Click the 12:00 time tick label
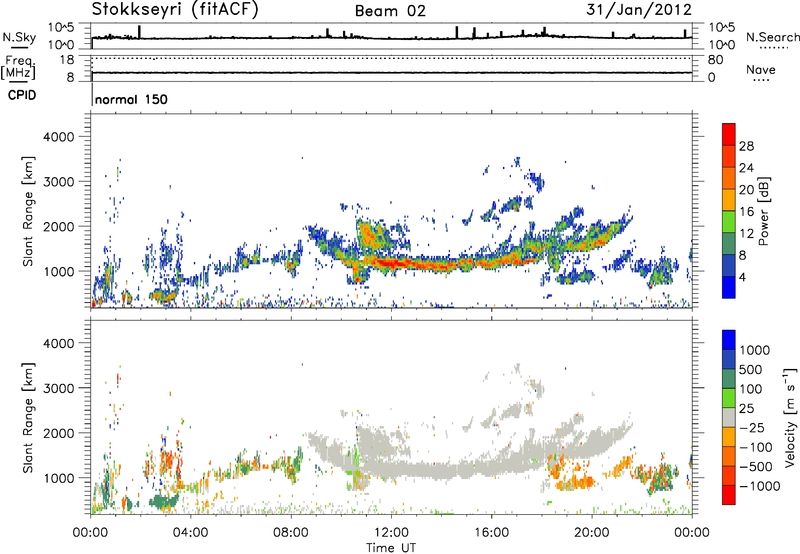The width and height of the screenshot is (800, 554). [x=391, y=533]
